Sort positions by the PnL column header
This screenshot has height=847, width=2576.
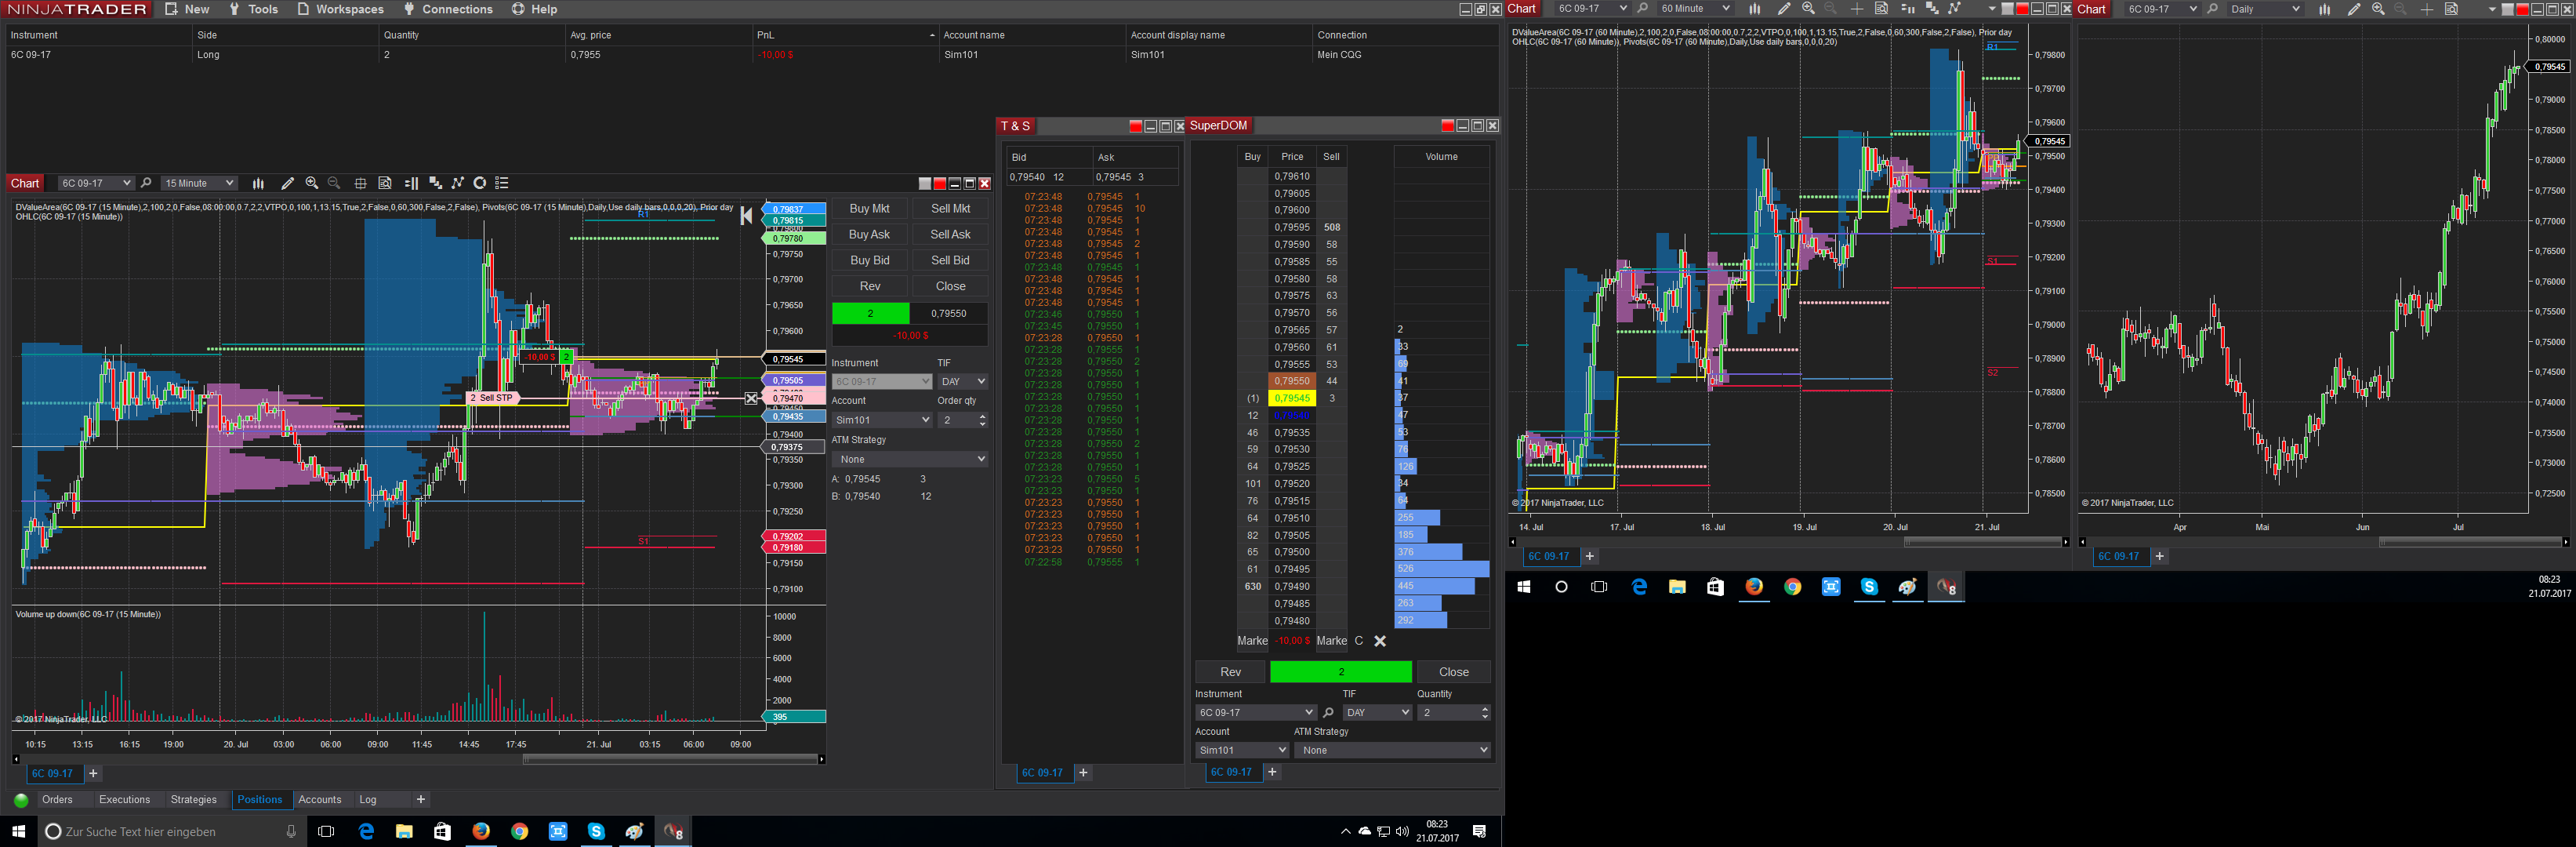tap(845, 35)
